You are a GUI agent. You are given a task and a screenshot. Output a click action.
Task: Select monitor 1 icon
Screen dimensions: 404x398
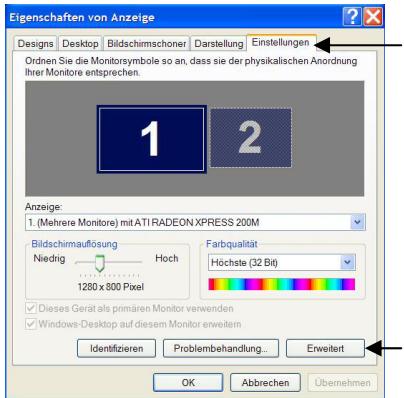pos(152,139)
